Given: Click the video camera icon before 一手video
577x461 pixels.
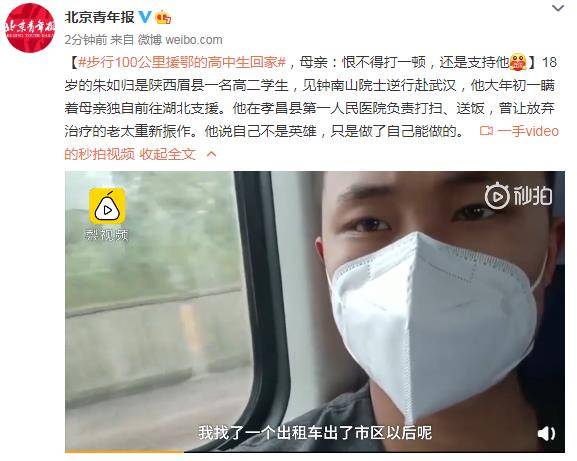Looking at the screenshot, I should (x=486, y=131).
